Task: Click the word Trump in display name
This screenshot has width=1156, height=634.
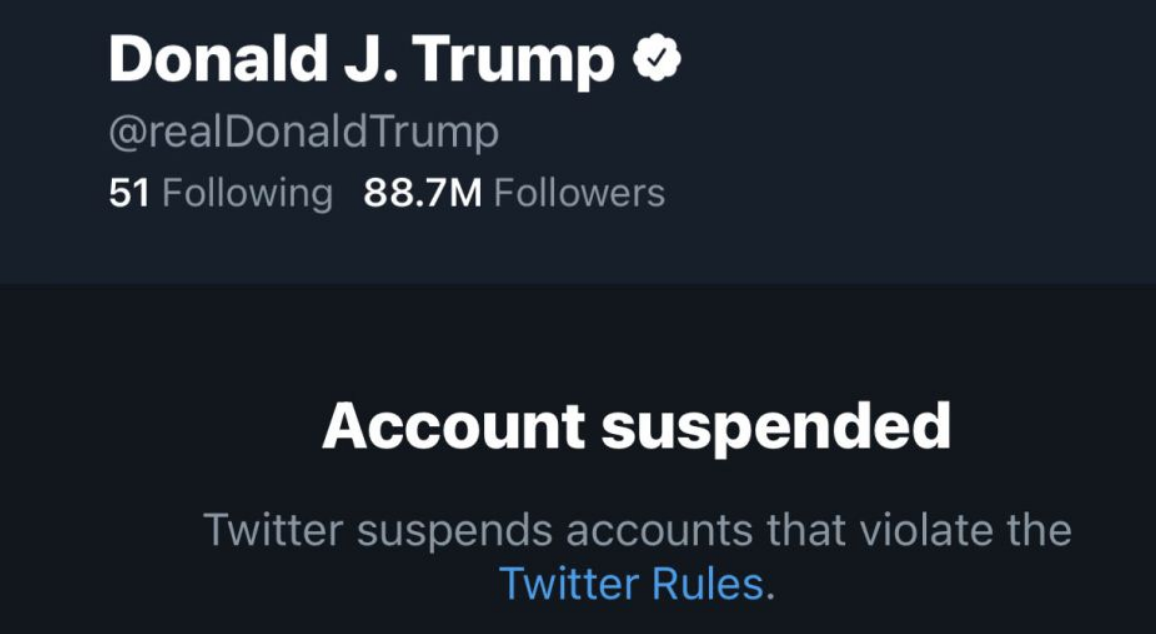Action: pyautogui.click(x=513, y=62)
